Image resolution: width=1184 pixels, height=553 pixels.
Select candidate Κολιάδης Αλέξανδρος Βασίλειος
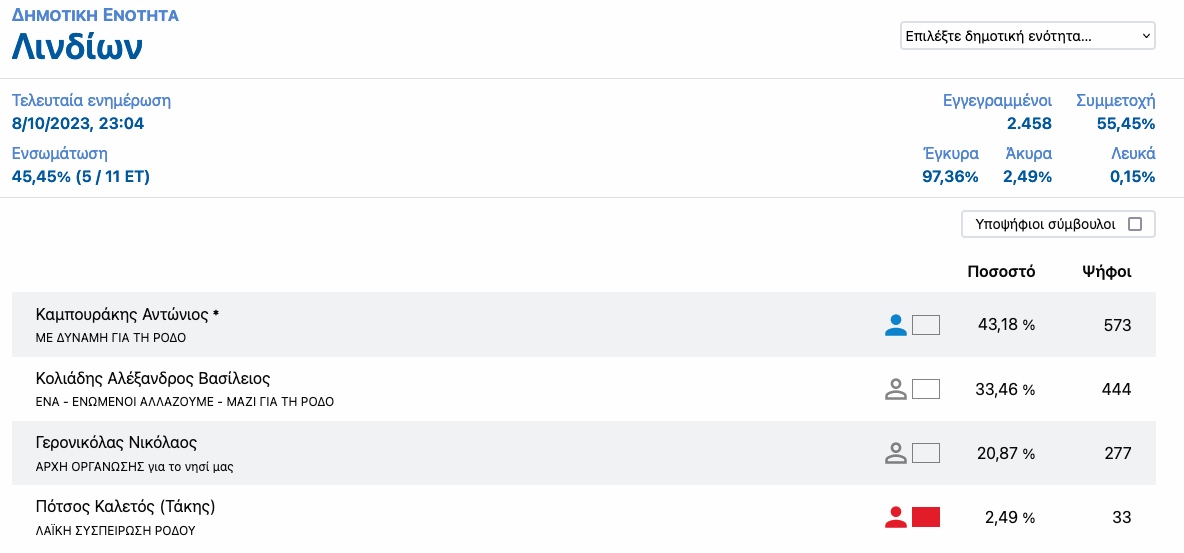pyautogui.click(x=153, y=378)
